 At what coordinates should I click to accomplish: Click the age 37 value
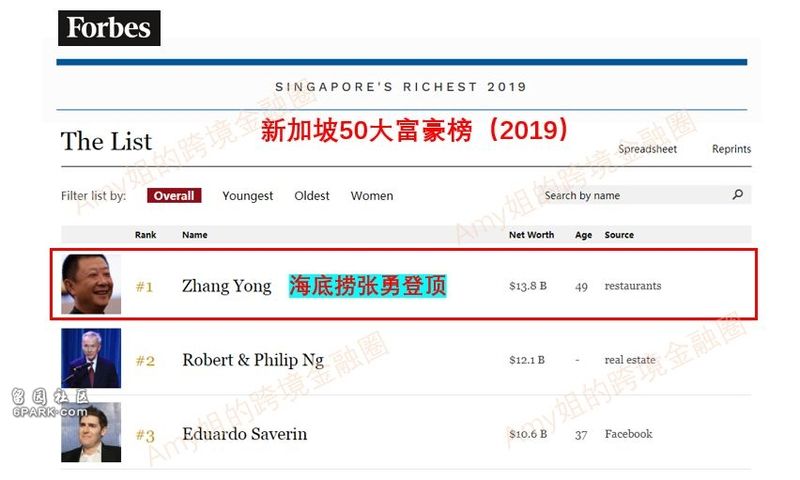click(x=581, y=435)
